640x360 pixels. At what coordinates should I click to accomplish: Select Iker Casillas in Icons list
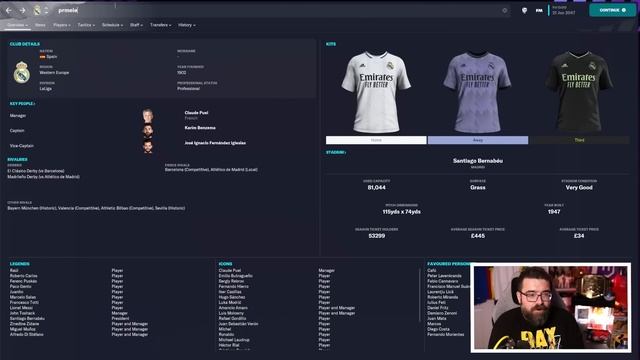pyautogui.click(x=230, y=292)
